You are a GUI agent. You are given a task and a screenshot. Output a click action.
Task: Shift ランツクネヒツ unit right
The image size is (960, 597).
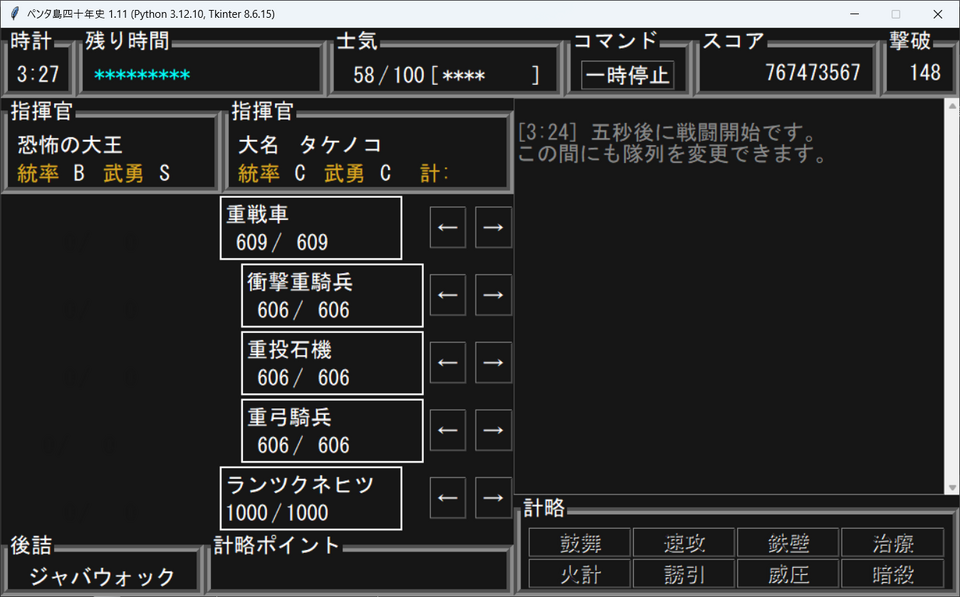pyautogui.click(x=493, y=497)
